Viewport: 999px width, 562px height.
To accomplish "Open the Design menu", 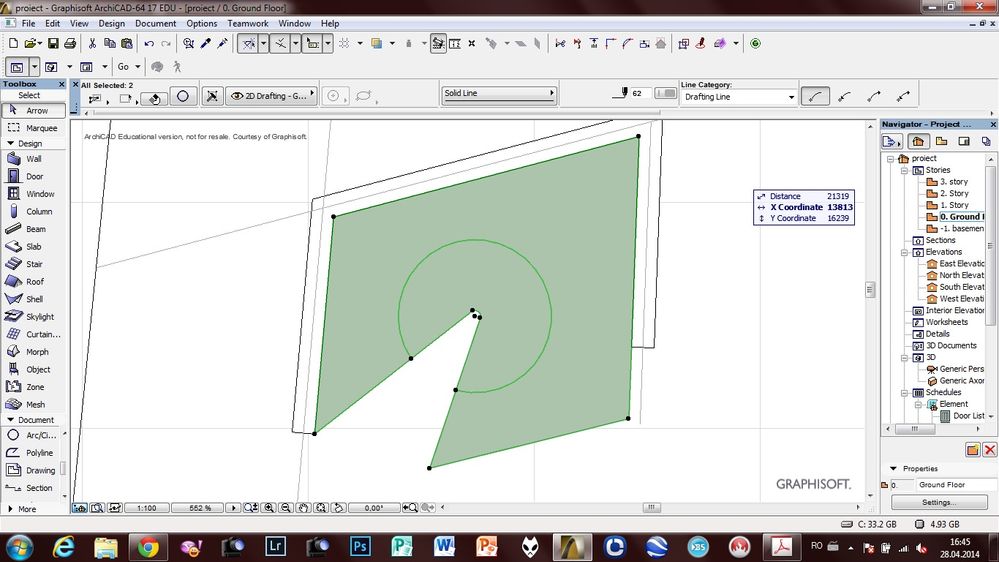I will [x=112, y=23].
